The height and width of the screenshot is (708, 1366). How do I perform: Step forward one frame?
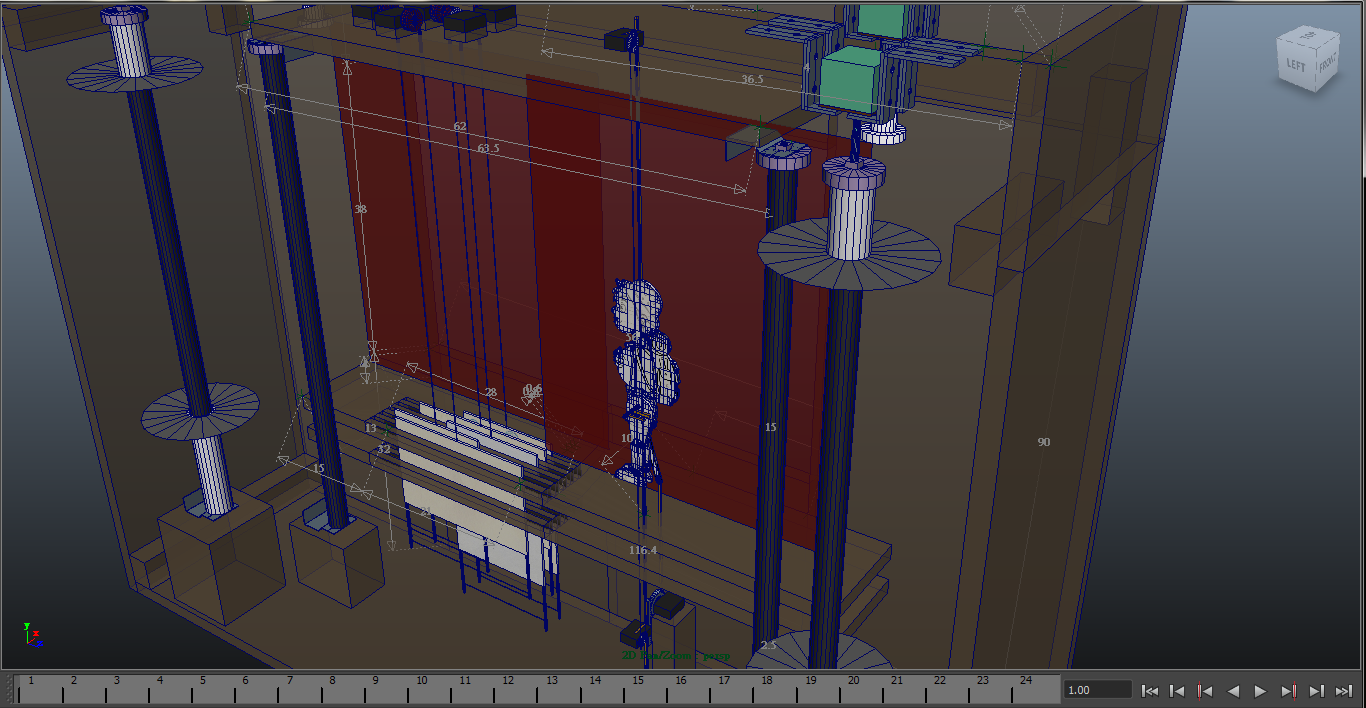(1317, 690)
